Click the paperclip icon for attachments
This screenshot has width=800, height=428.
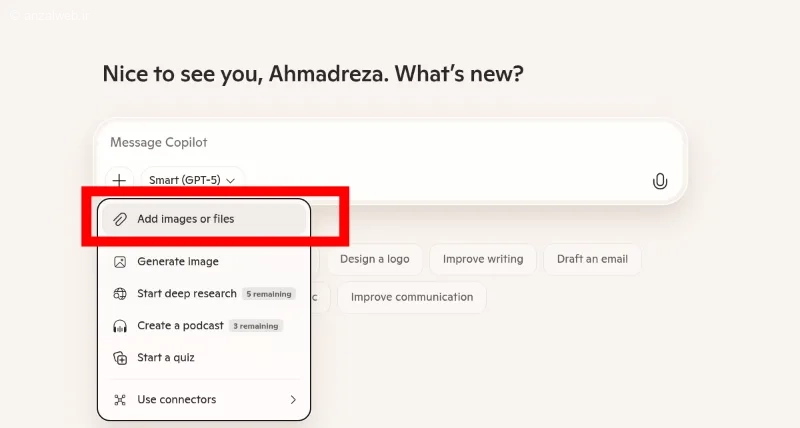click(120, 219)
